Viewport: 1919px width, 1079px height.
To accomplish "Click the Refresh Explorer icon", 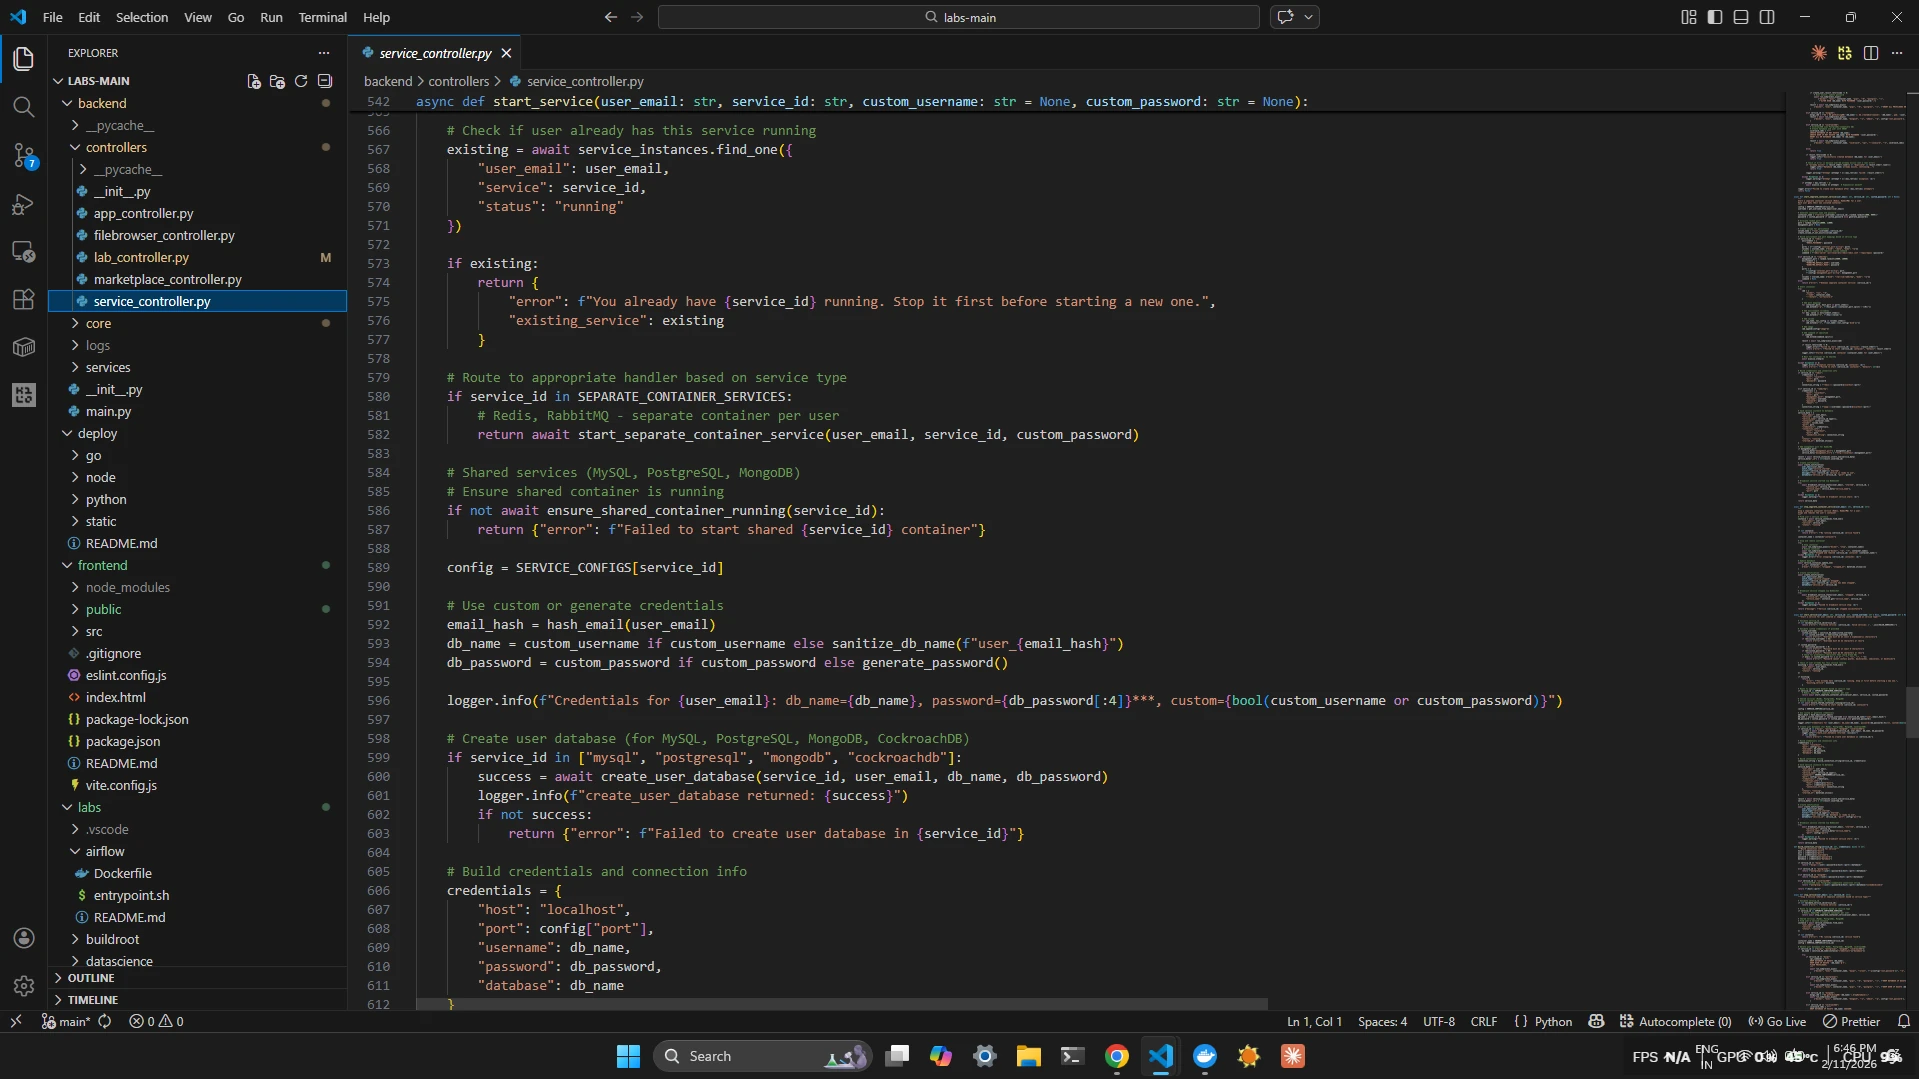I will 301,81.
